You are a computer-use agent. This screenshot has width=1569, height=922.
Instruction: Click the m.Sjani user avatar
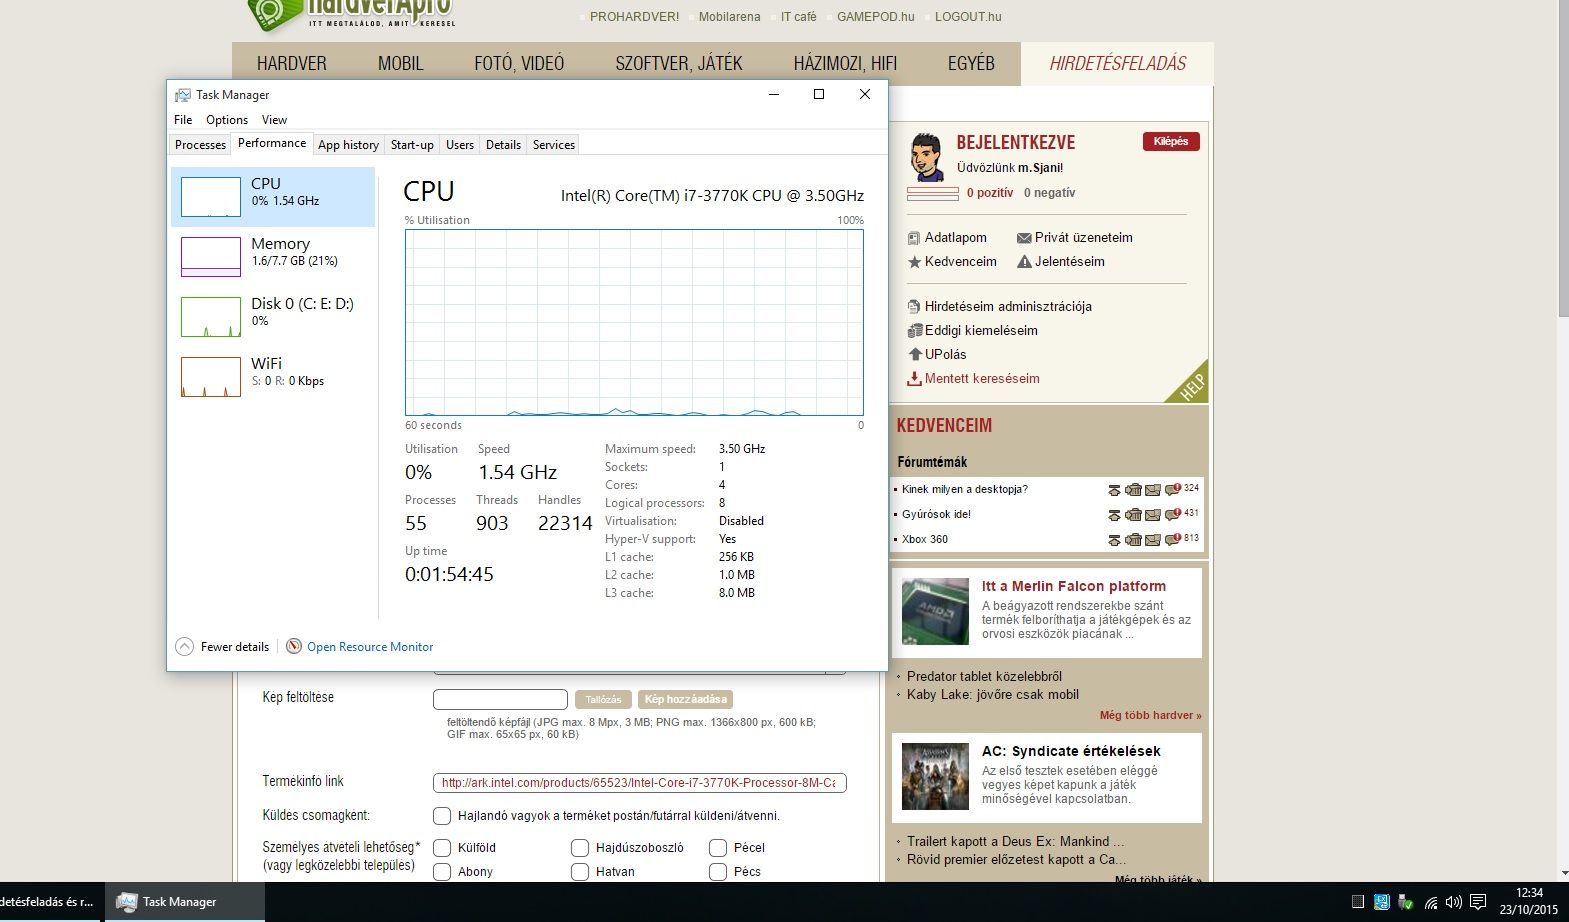(927, 157)
